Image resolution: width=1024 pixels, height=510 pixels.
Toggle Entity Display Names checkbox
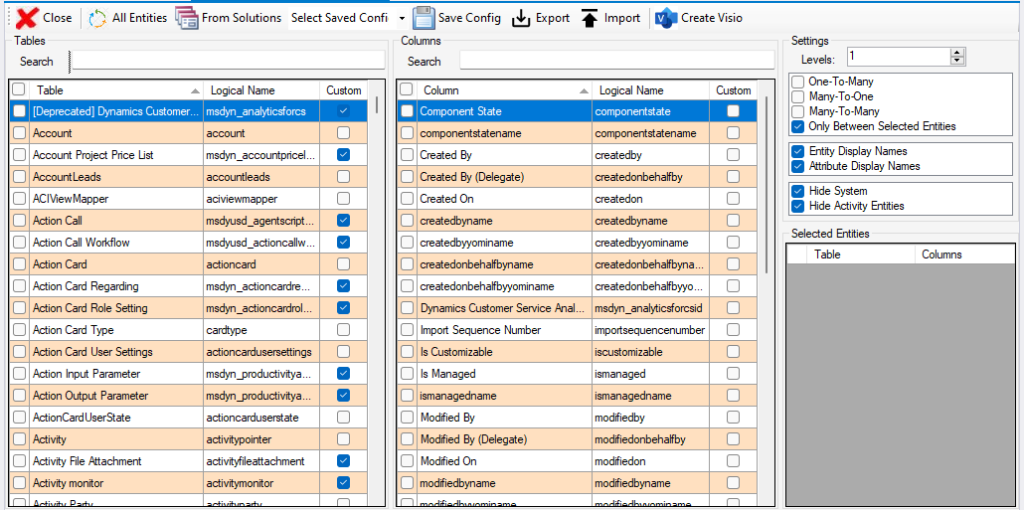tap(798, 151)
